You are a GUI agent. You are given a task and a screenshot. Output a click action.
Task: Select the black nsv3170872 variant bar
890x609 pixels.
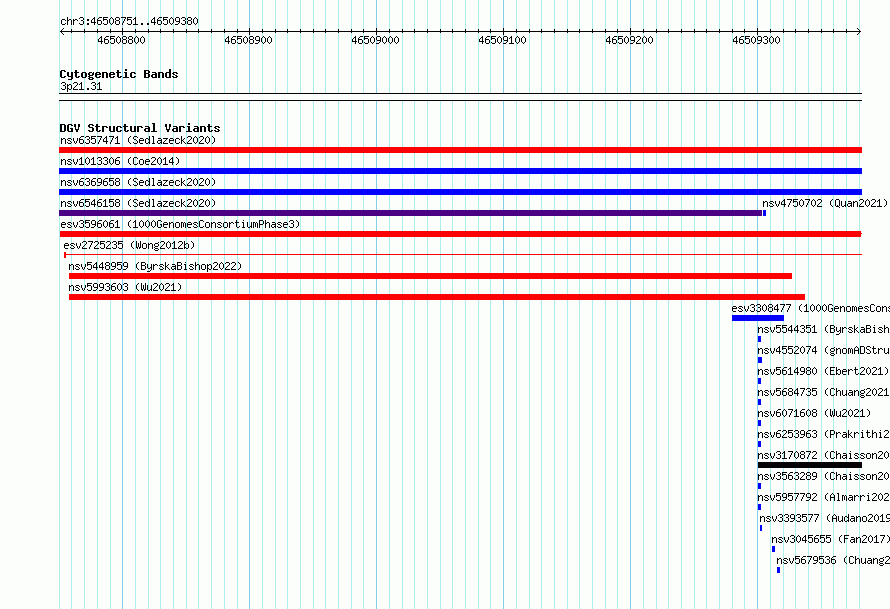pos(810,465)
